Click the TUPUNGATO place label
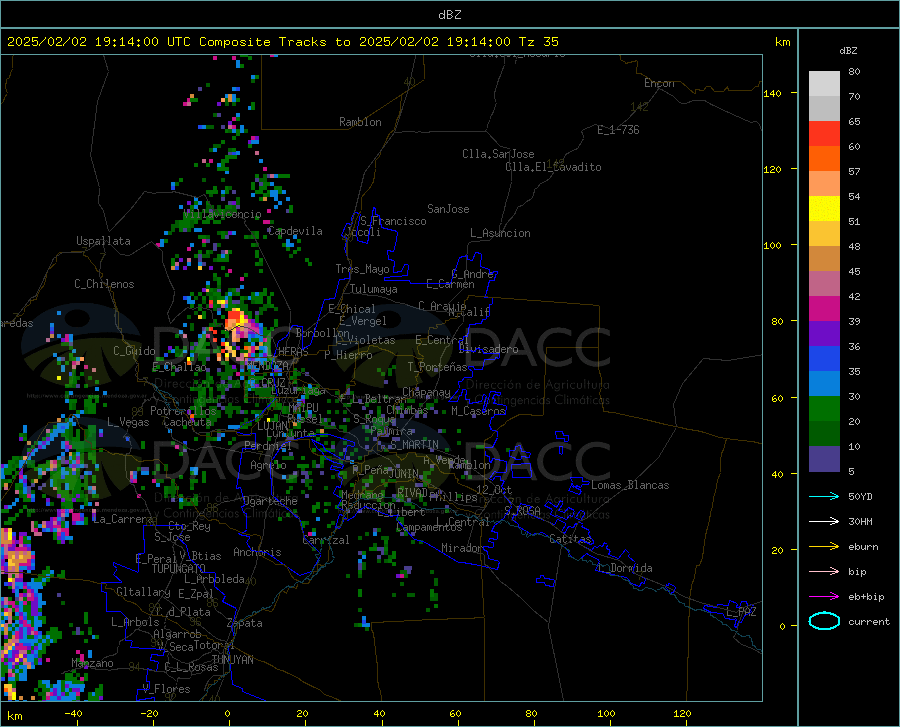The width and height of the screenshot is (900, 727). 179,569
